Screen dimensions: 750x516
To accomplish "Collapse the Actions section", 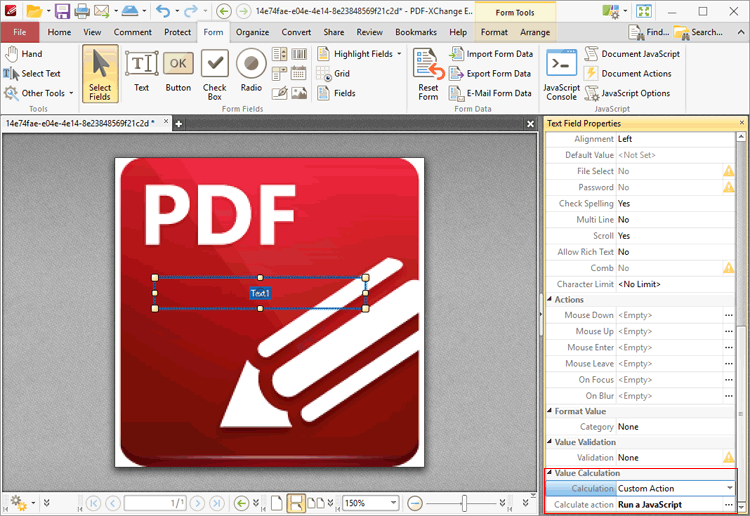I will coord(550,299).
